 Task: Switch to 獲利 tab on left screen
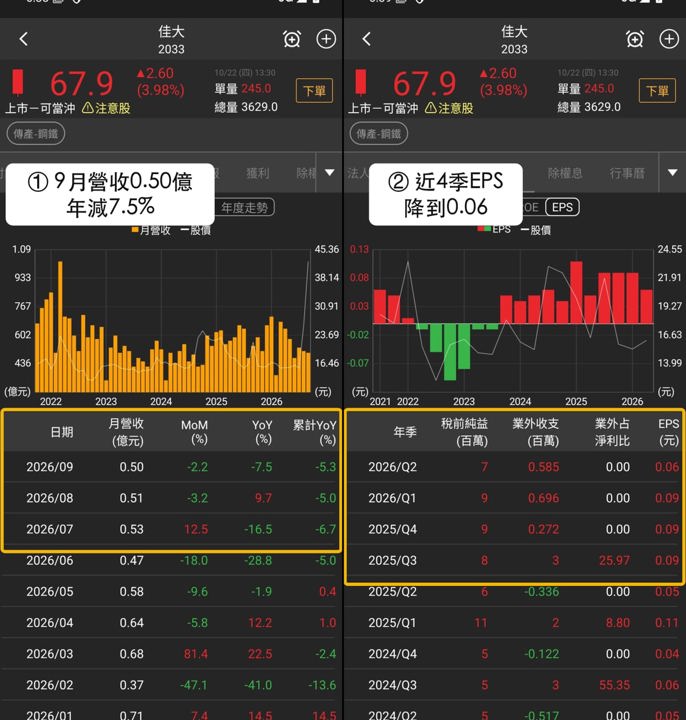tap(258, 173)
